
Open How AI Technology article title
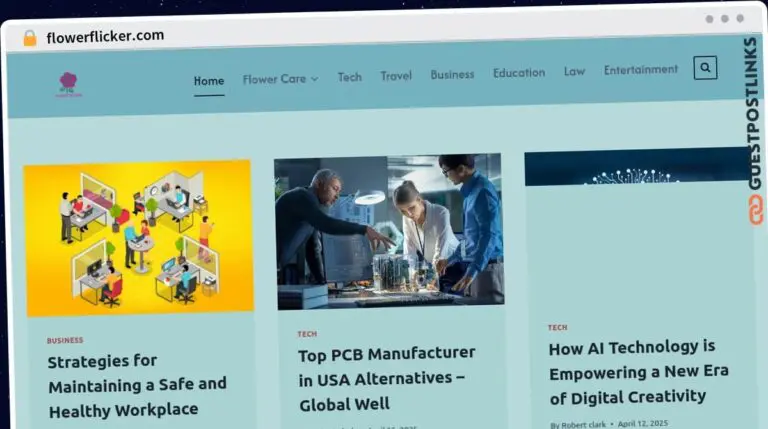(639, 373)
